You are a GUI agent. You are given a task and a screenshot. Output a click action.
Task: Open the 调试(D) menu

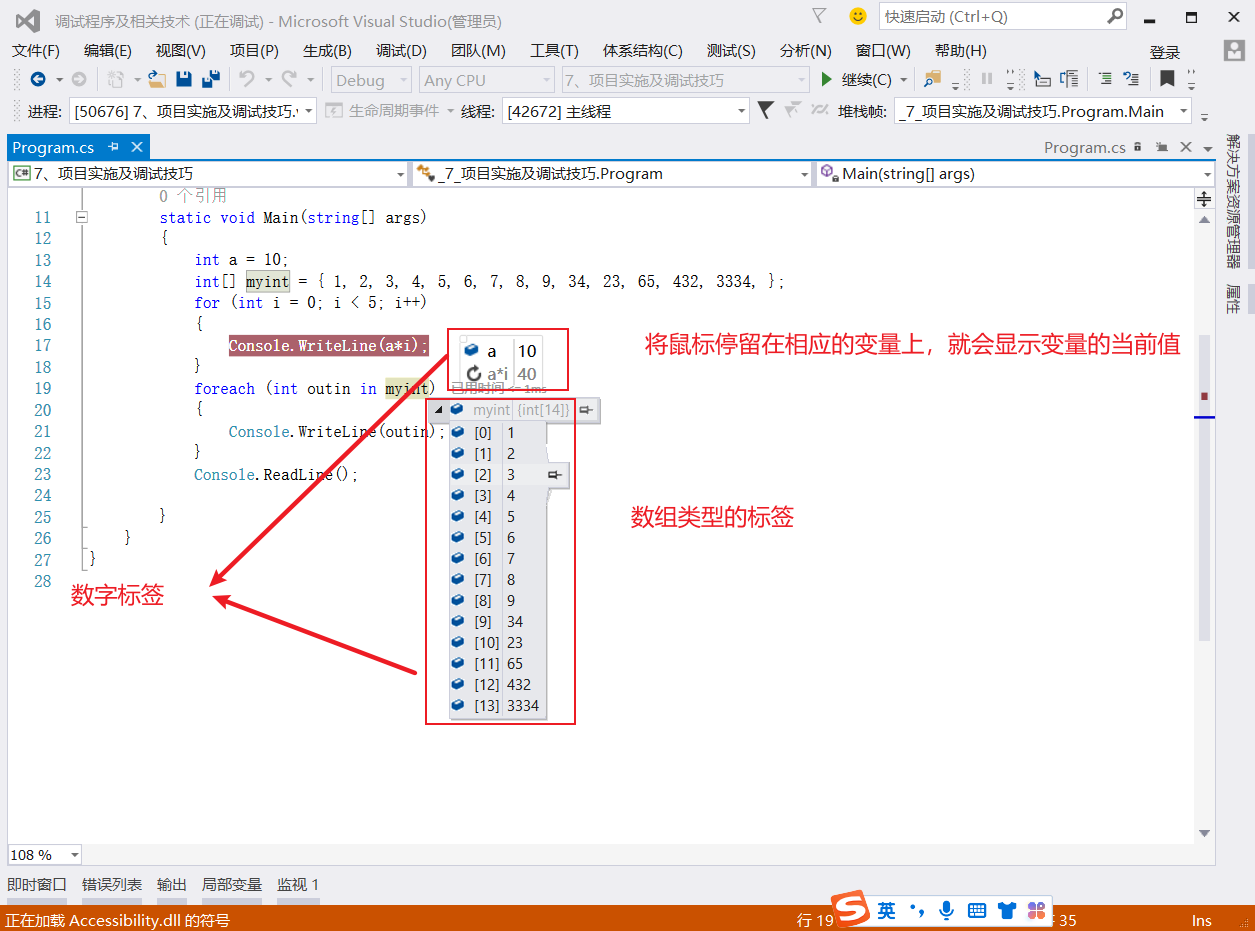(x=401, y=51)
